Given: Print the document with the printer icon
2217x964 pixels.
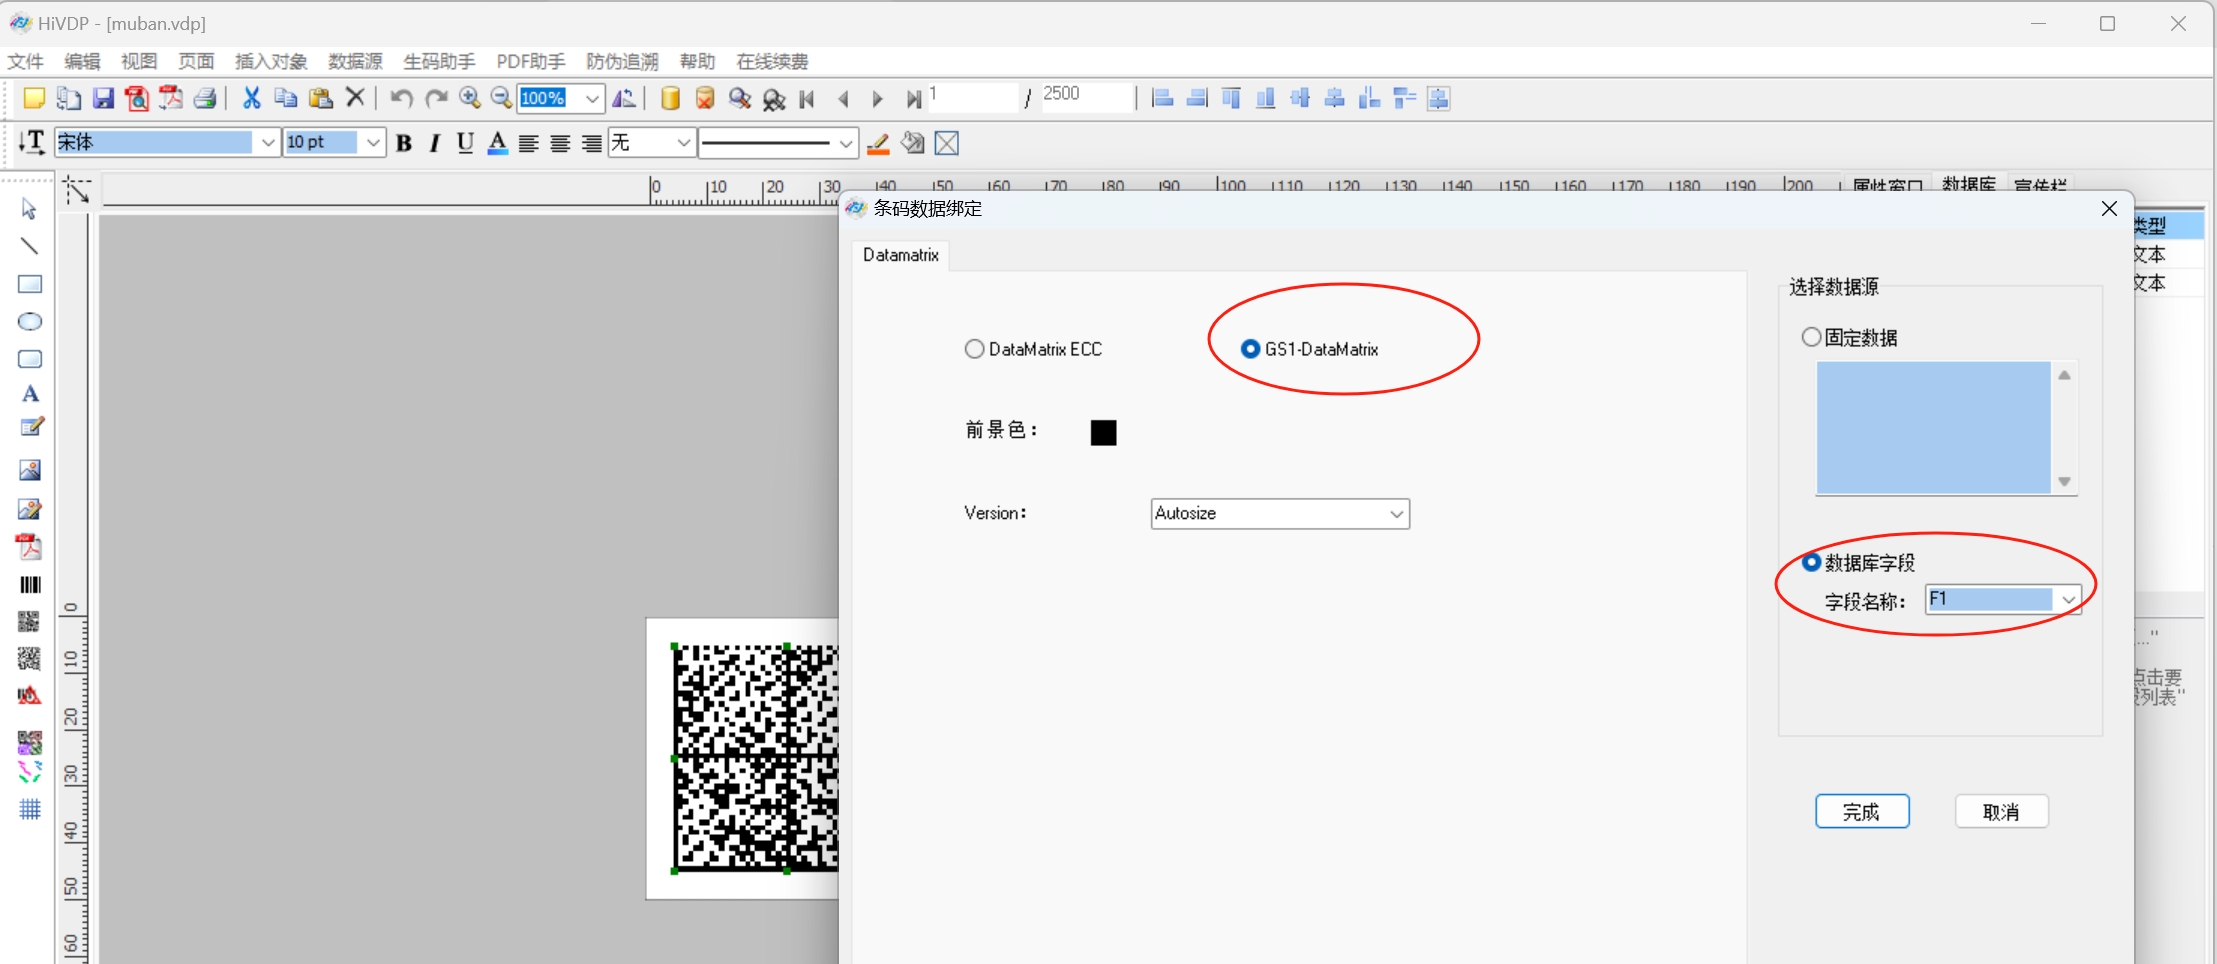Looking at the screenshot, I should click(x=205, y=98).
